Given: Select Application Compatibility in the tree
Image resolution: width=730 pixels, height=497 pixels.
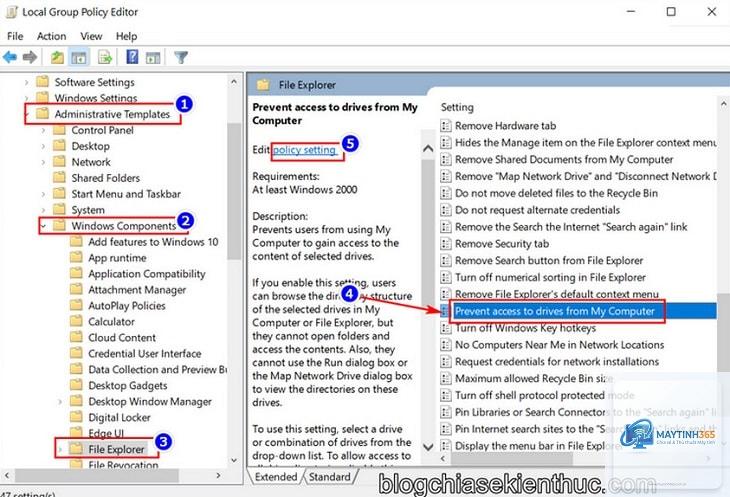Looking at the screenshot, I should pos(147,274).
